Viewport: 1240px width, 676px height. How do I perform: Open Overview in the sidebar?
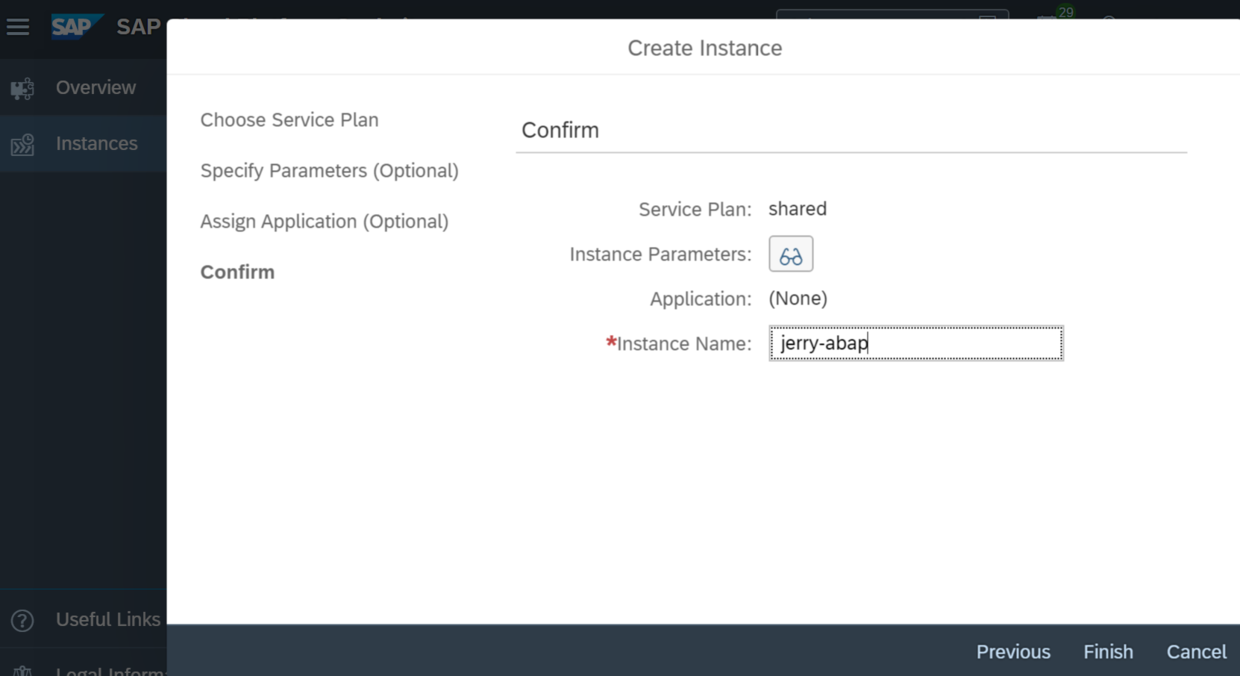tap(96, 88)
